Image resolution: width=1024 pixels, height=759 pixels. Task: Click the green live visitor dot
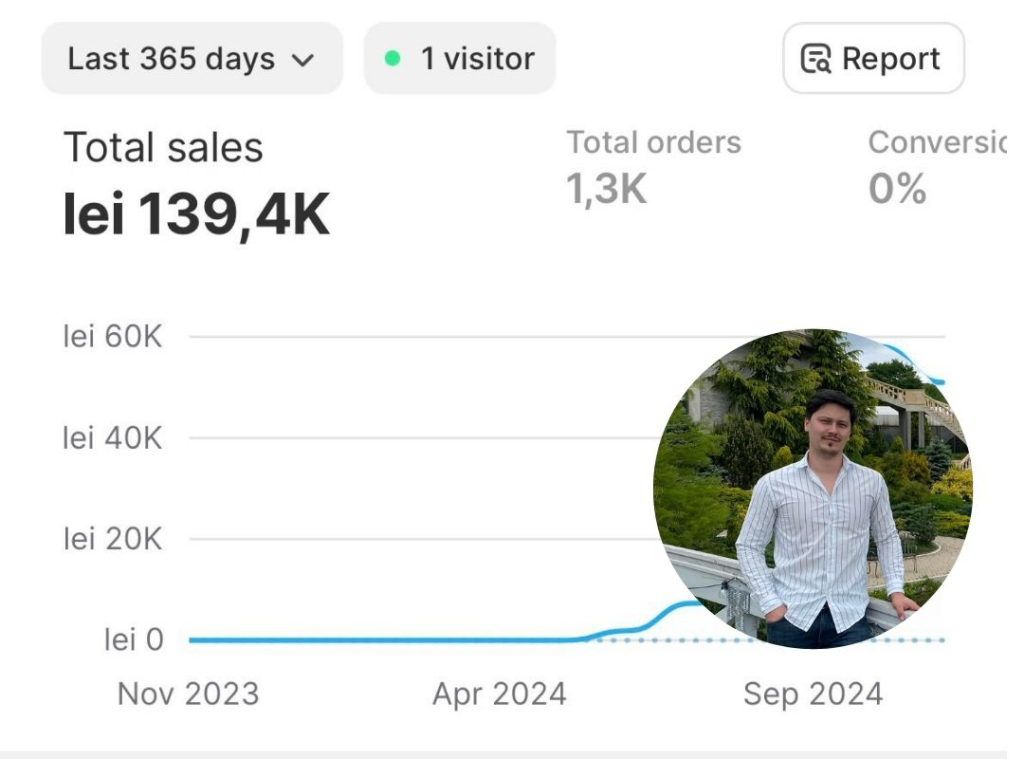point(393,59)
